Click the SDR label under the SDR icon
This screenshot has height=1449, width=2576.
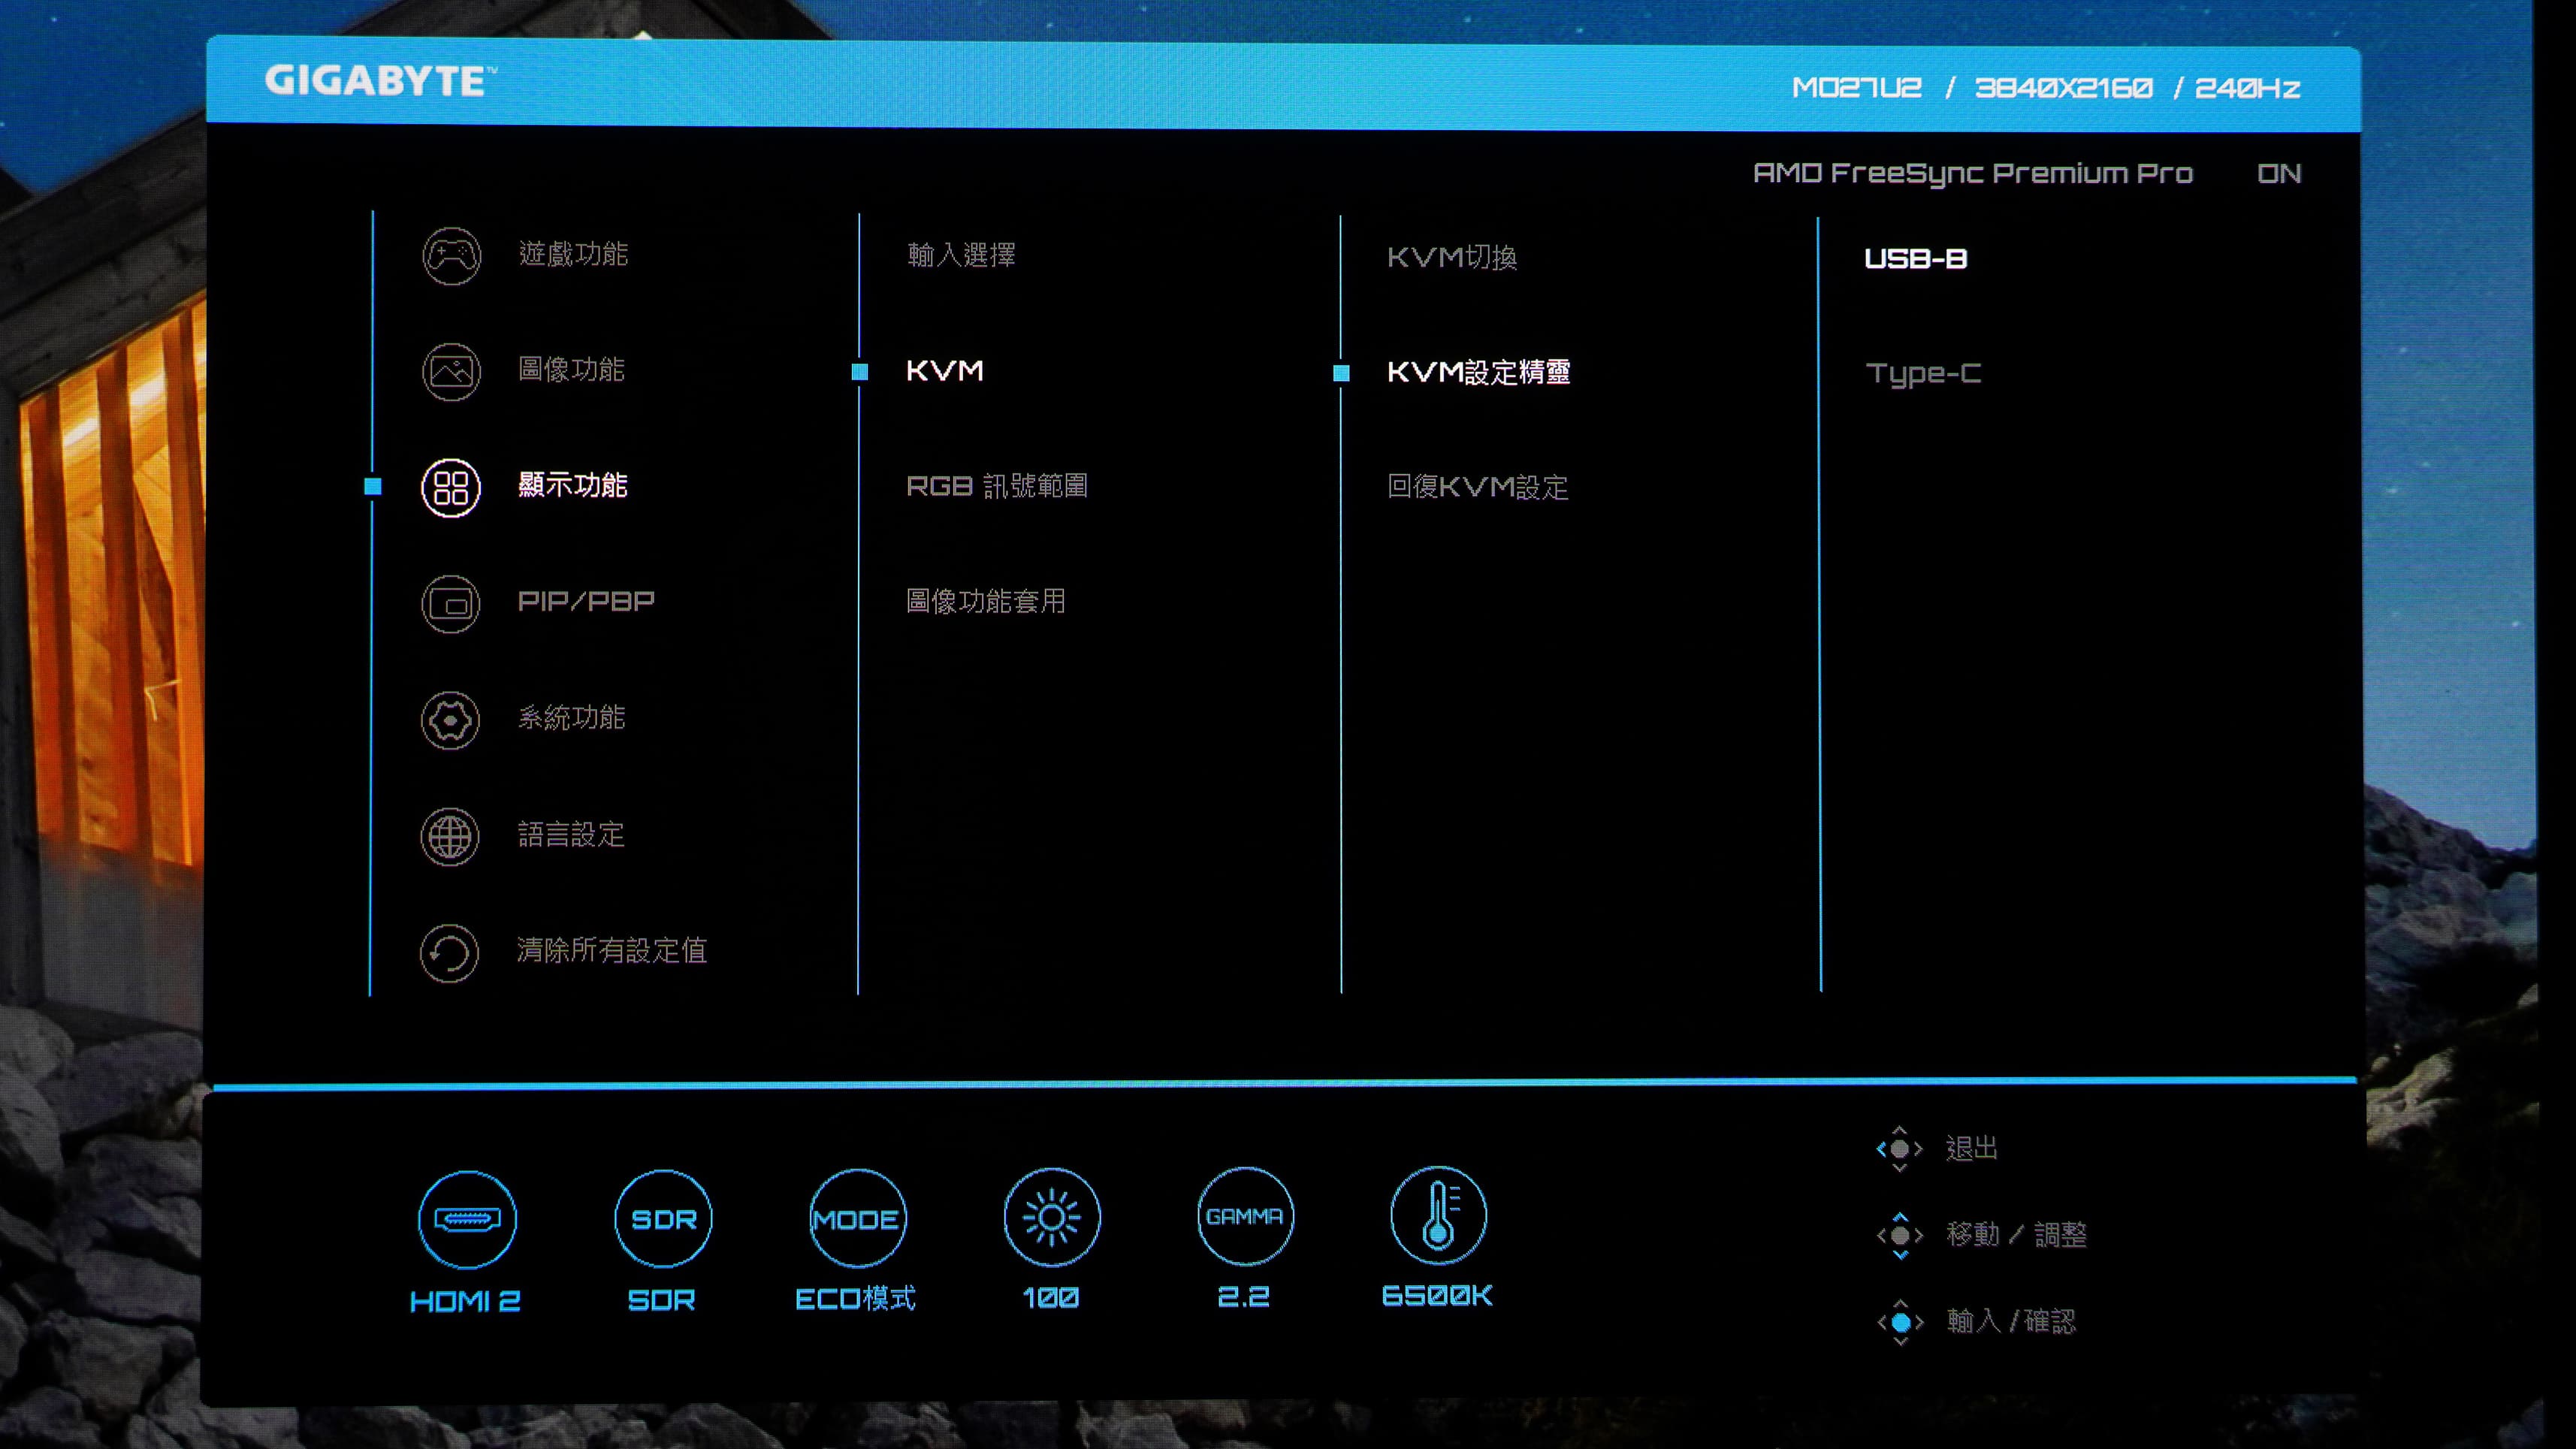pos(661,1300)
